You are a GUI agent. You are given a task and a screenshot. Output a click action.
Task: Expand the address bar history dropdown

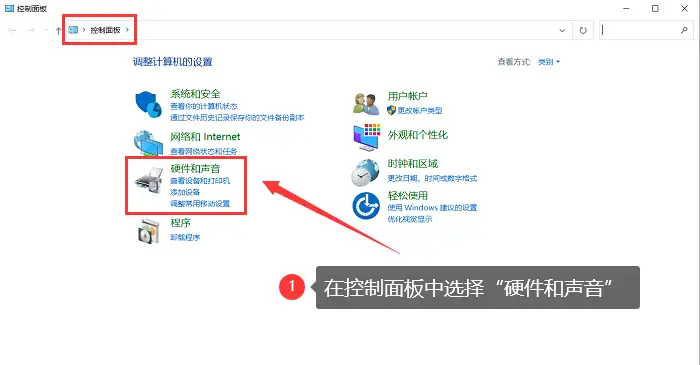[562, 30]
